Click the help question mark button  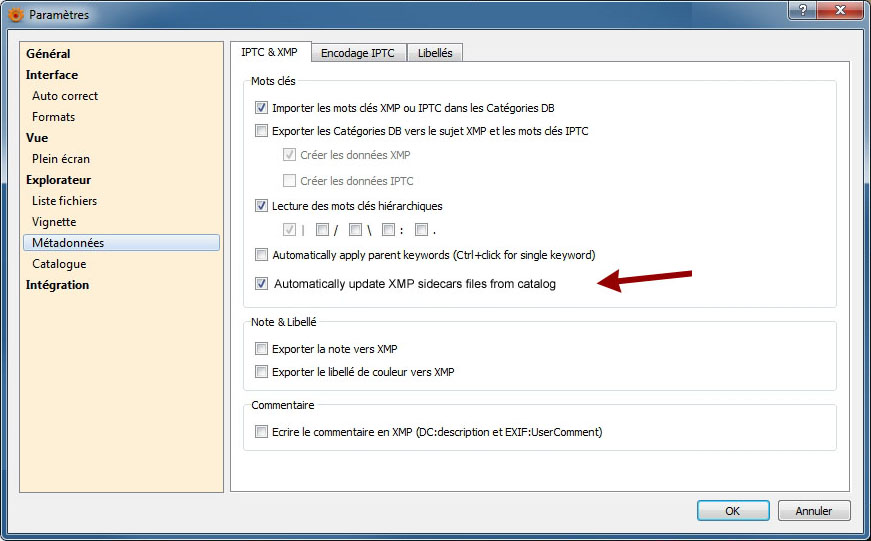tap(803, 10)
